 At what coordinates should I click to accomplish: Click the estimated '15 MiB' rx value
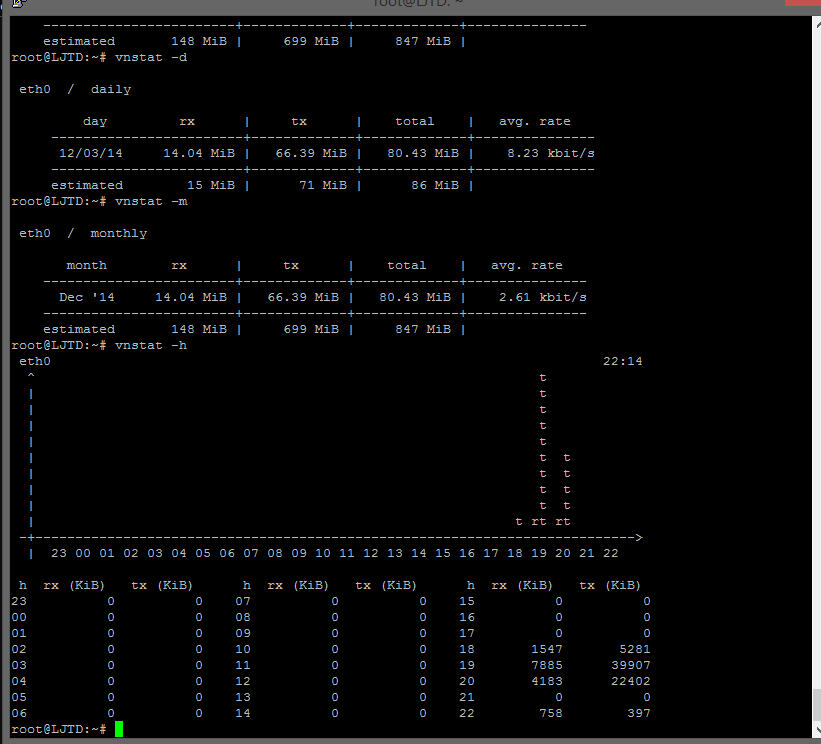[x=211, y=185]
